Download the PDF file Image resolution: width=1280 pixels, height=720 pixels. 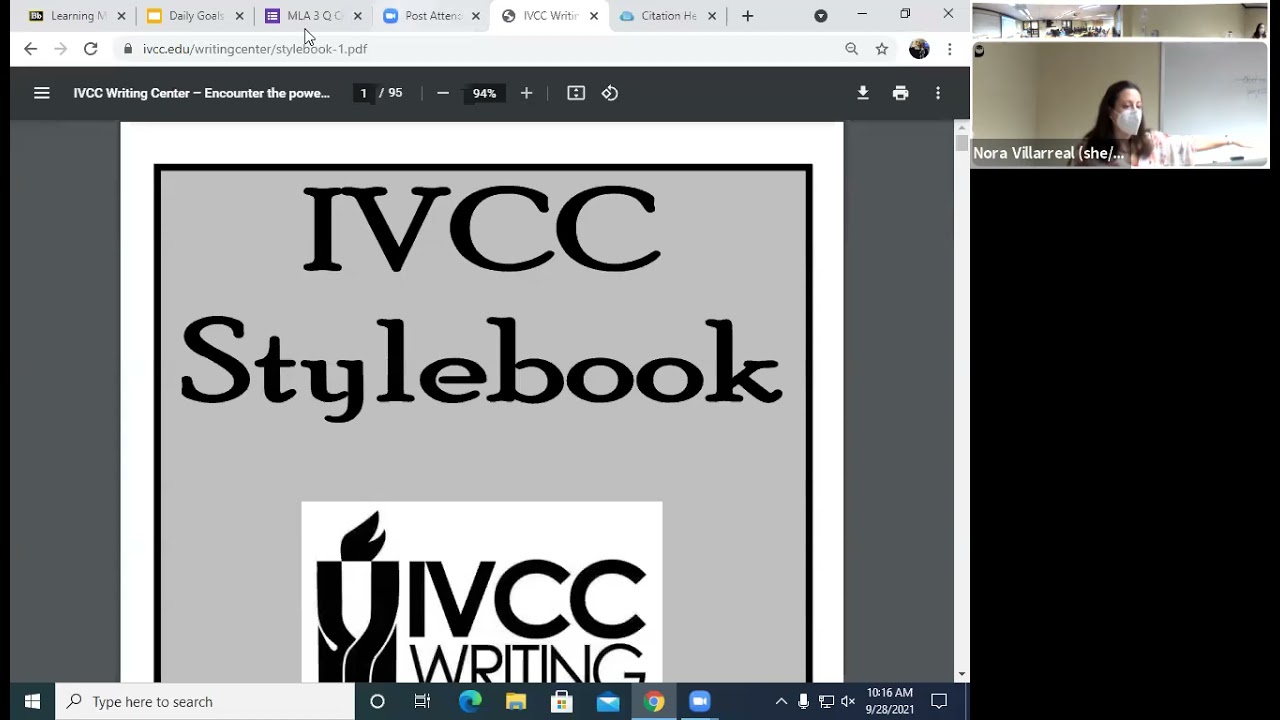(863, 93)
